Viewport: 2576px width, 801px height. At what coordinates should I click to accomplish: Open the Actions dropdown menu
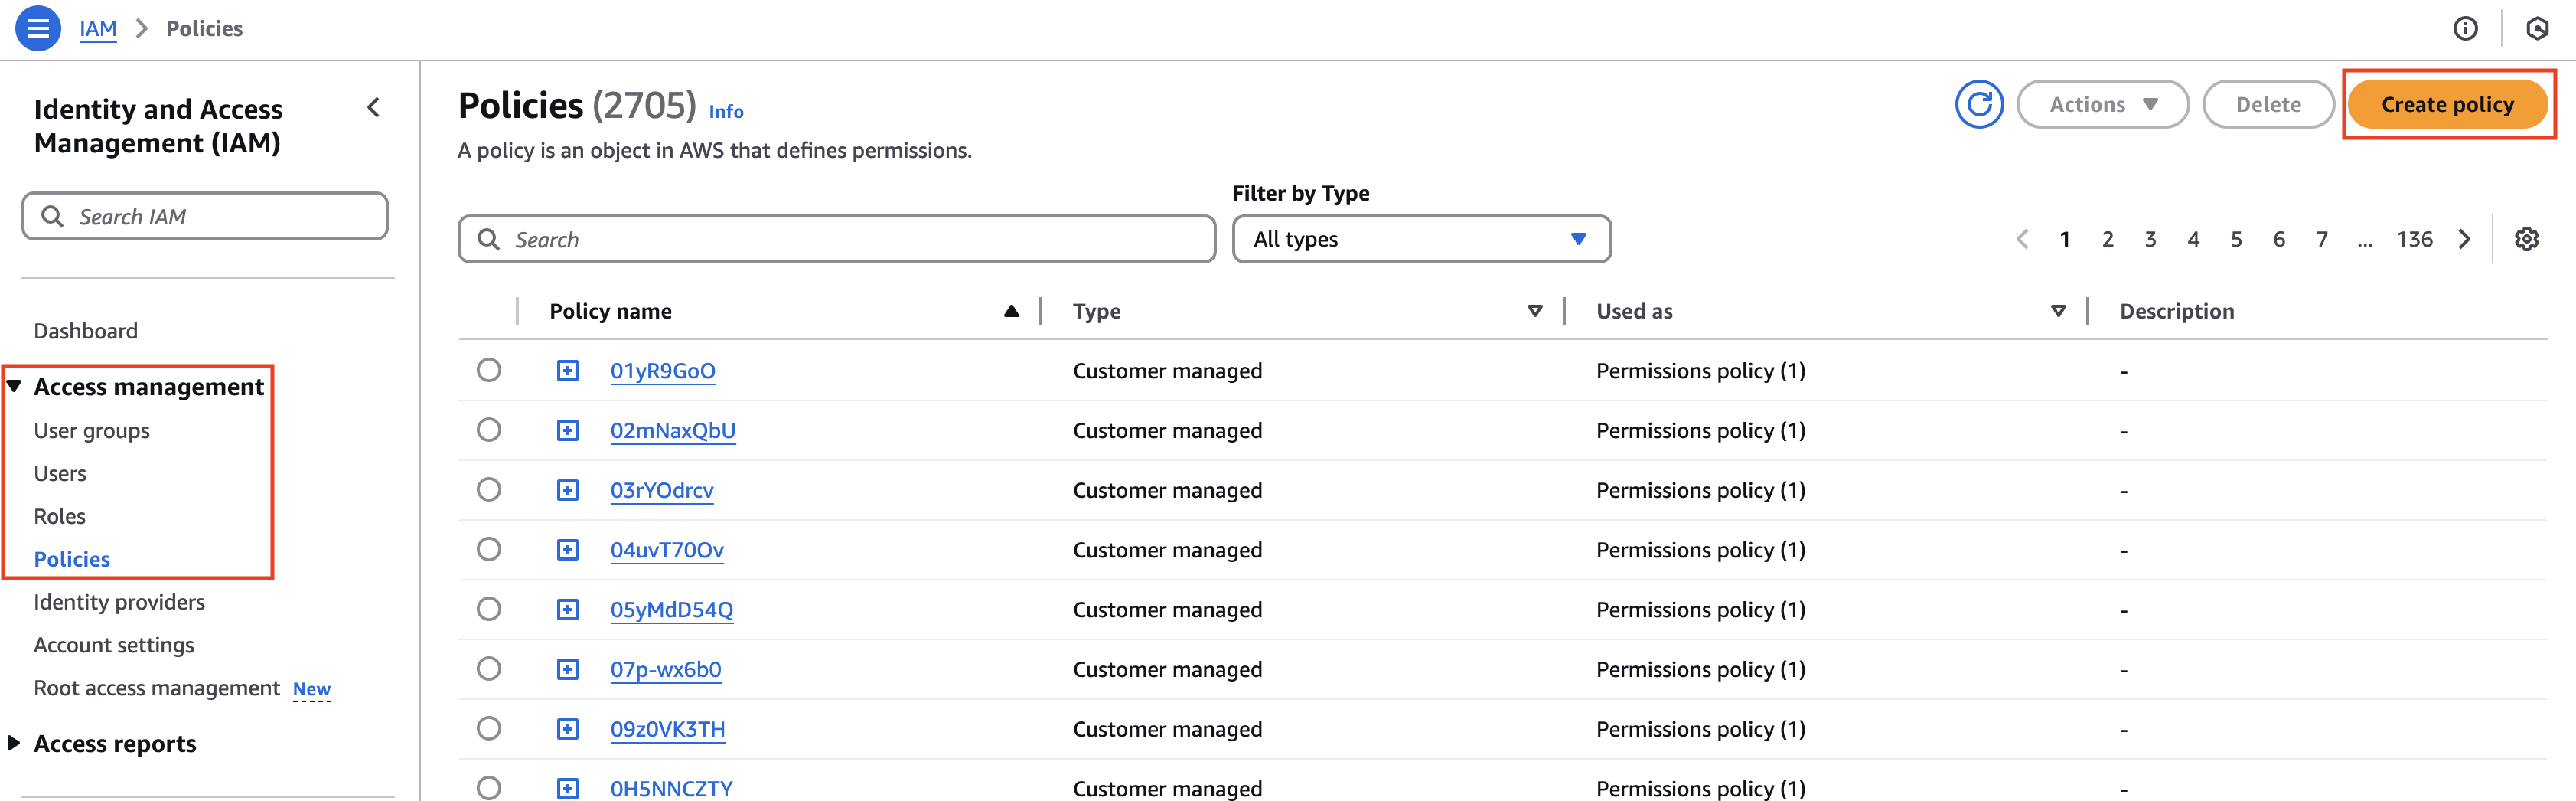coord(2102,105)
